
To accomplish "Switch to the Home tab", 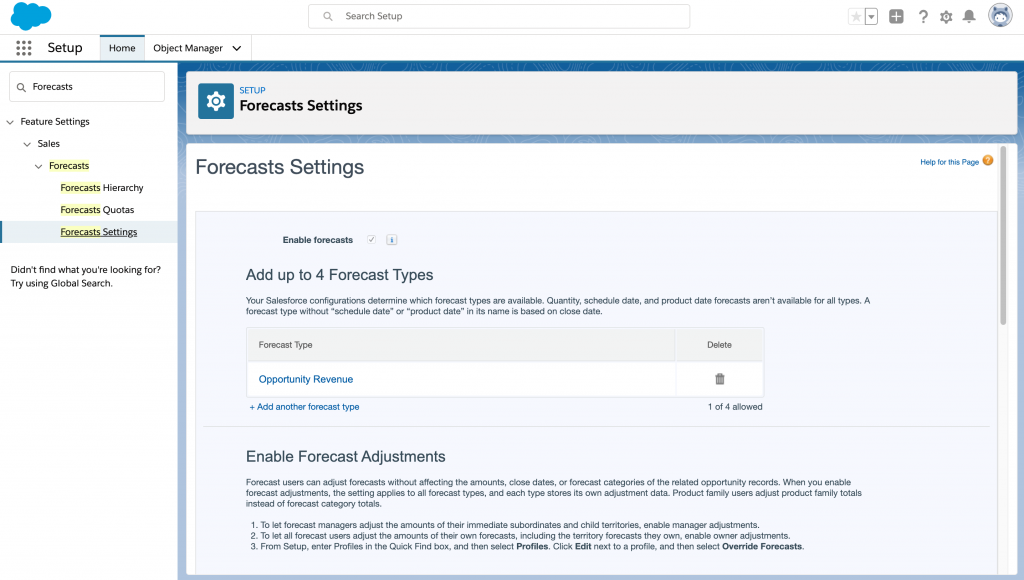I will tap(122, 48).
